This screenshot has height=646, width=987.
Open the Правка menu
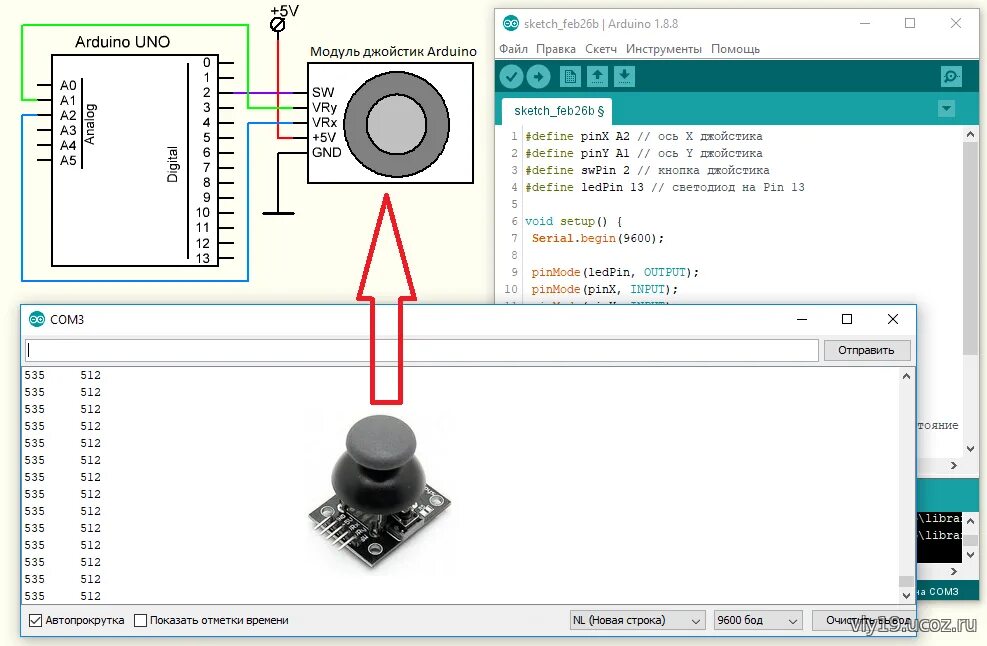point(556,49)
